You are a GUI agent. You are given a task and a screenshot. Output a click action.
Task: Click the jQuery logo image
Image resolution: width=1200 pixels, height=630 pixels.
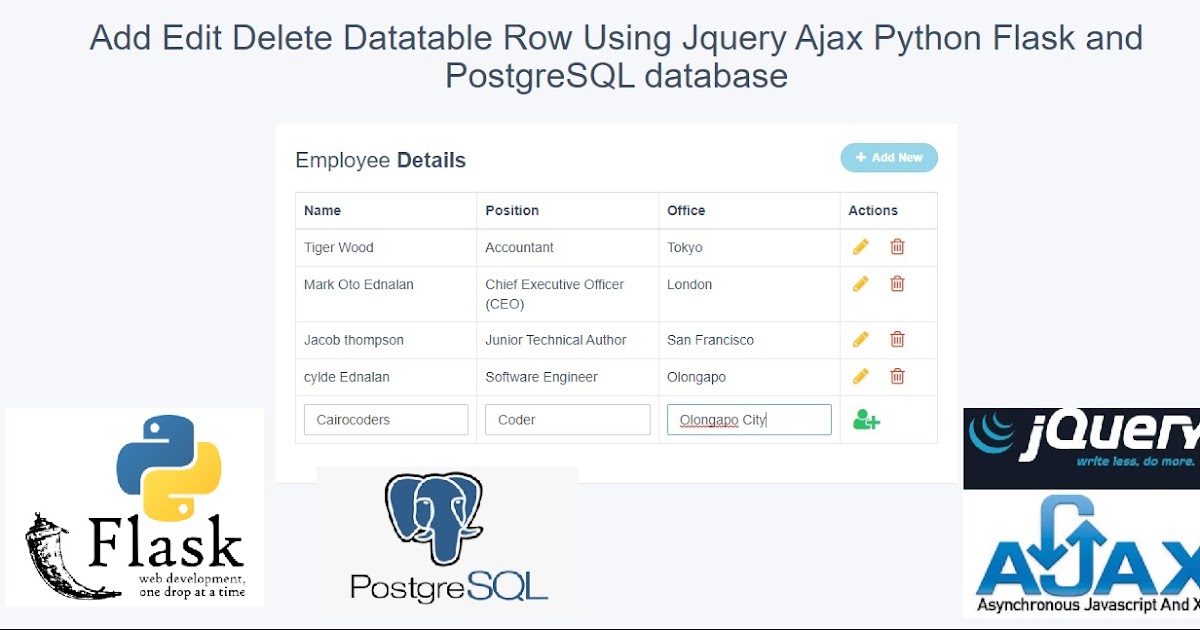tap(1081, 448)
